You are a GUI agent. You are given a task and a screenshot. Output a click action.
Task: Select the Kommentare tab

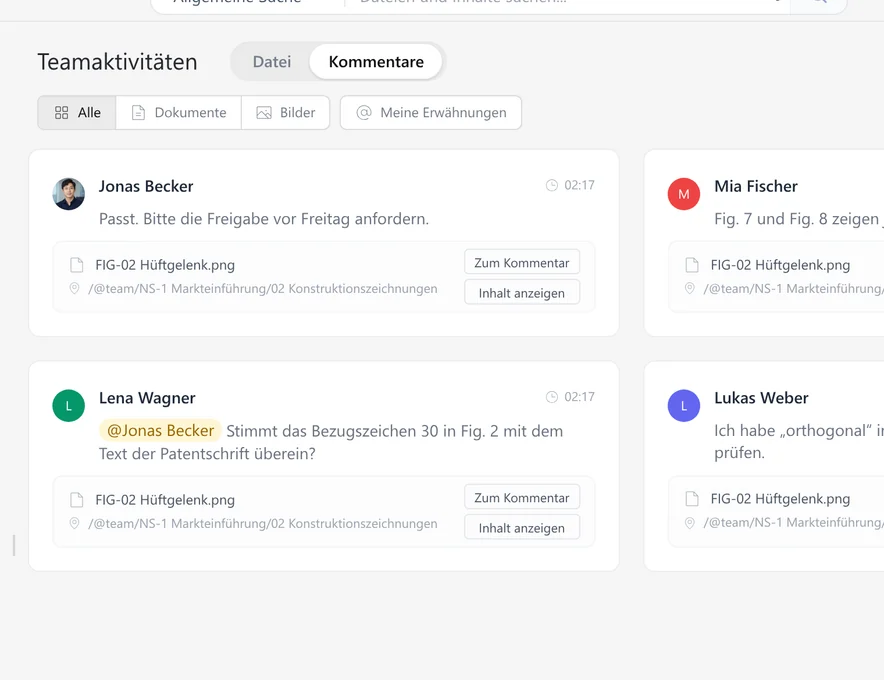coord(376,61)
